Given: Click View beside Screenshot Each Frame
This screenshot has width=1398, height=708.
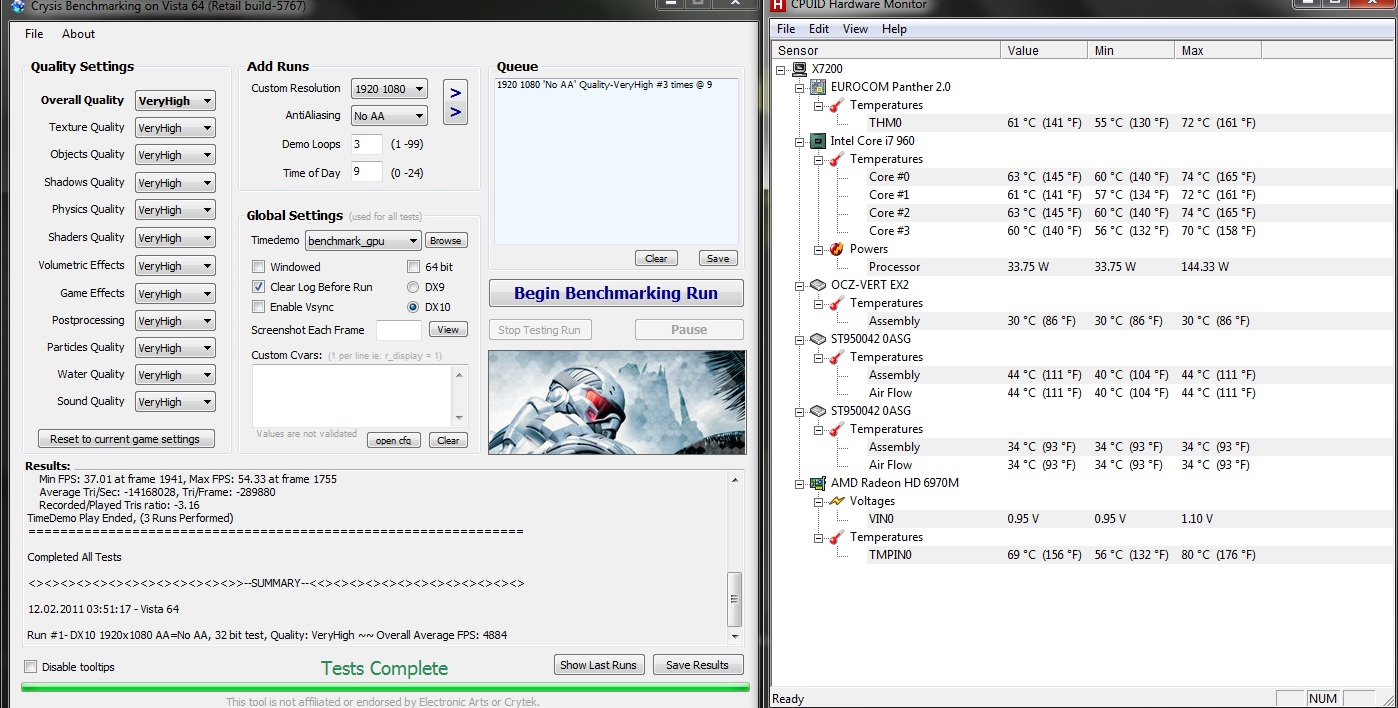Looking at the screenshot, I should [x=448, y=330].
